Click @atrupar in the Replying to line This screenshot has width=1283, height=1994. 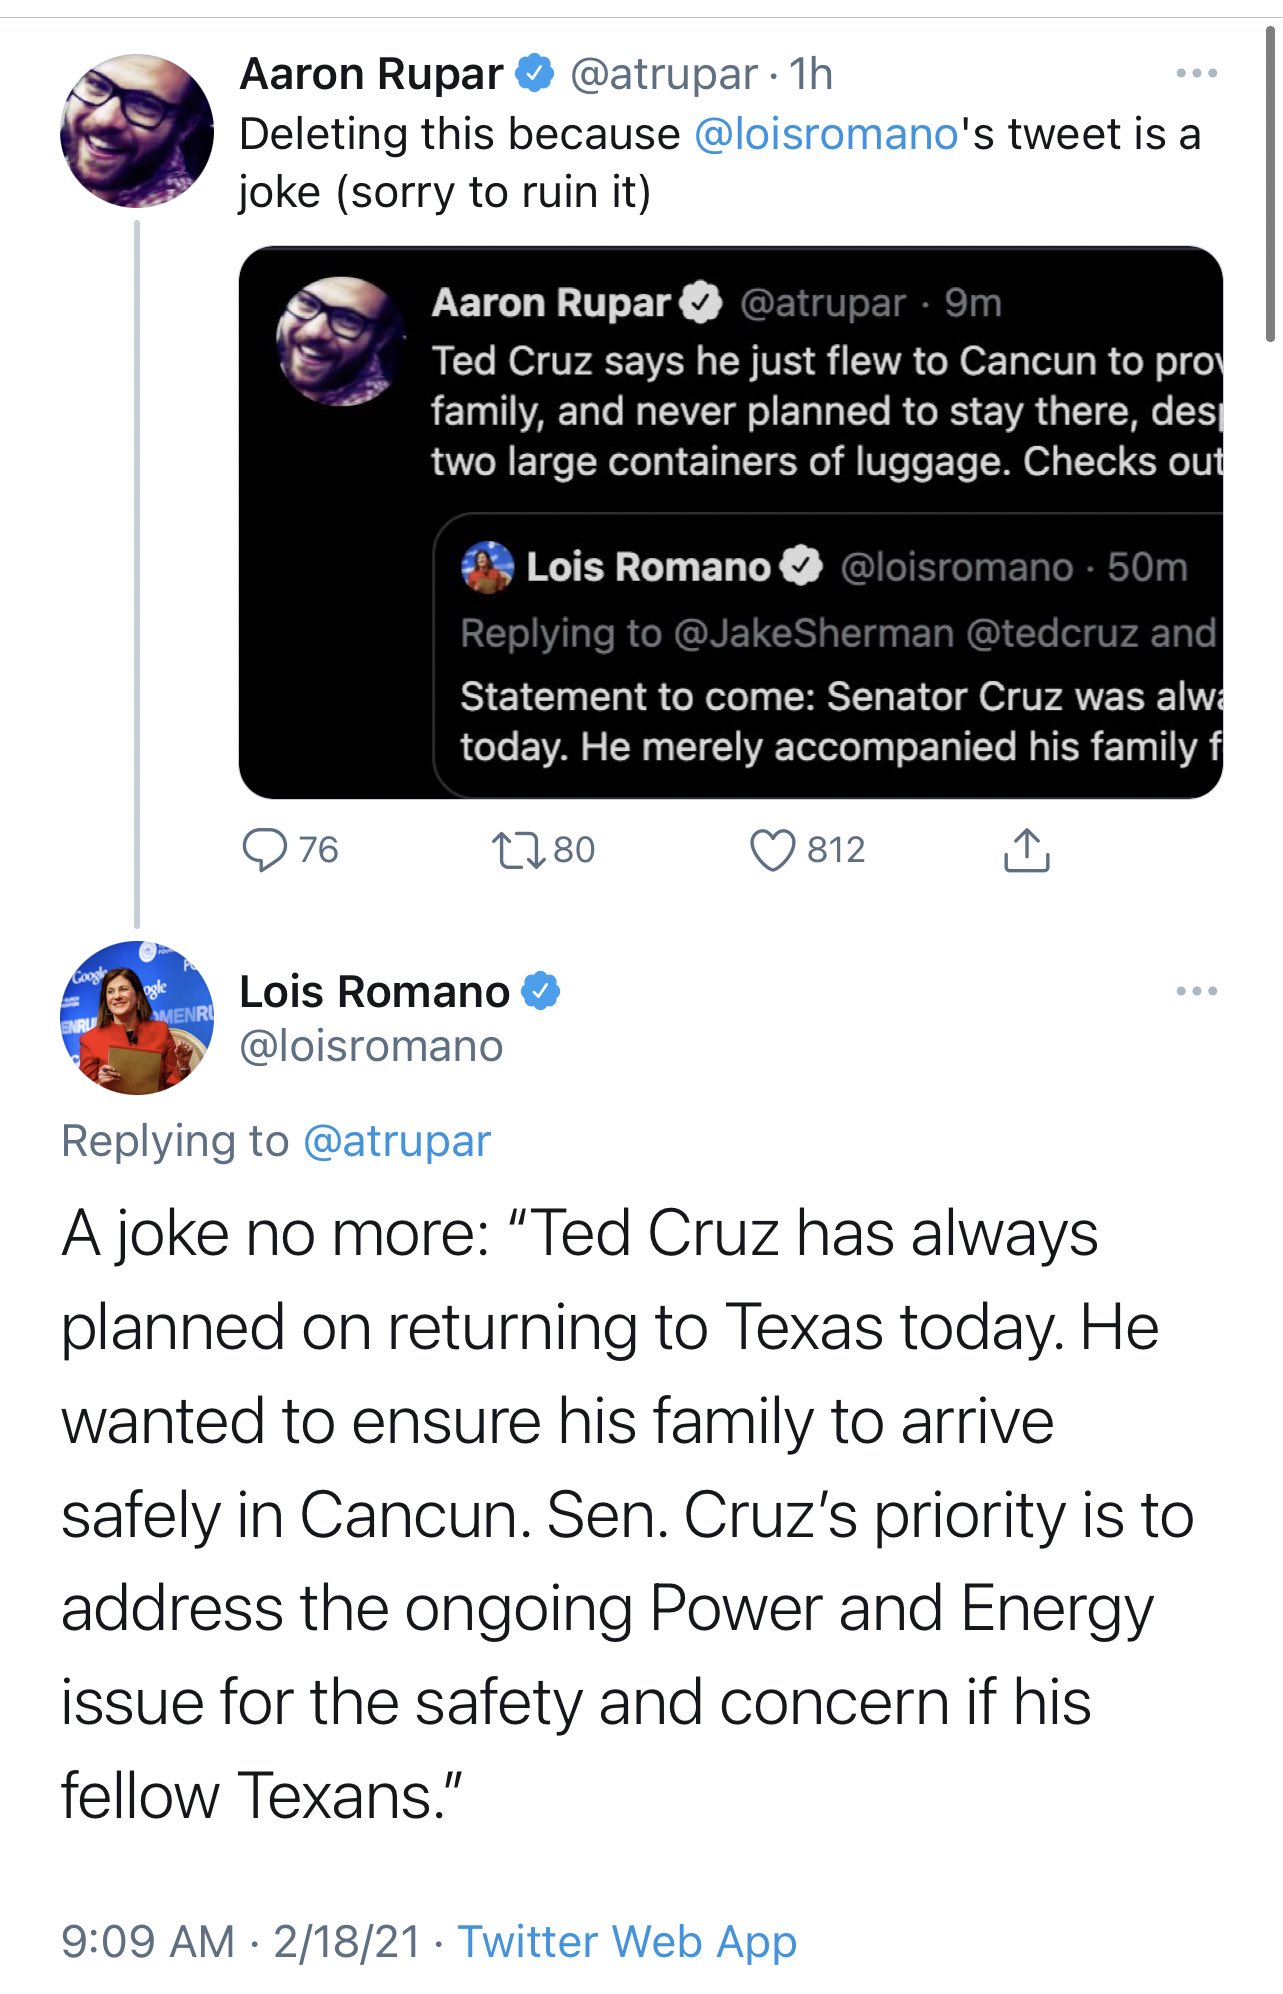click(x=396, y=1141)
